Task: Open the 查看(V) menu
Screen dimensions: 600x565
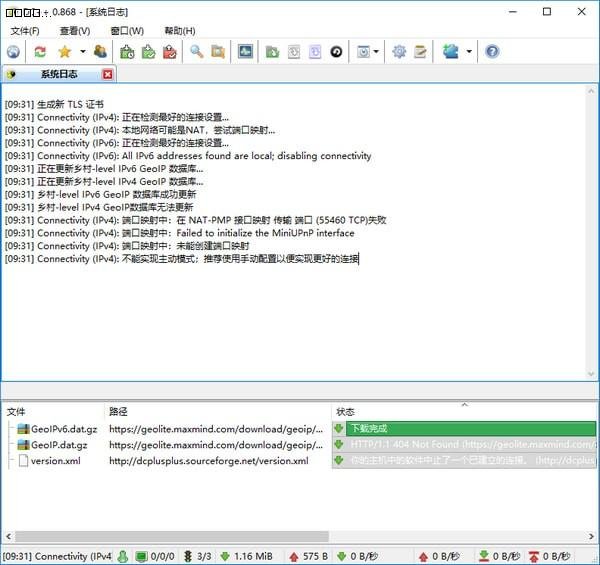Action: click(75, 31)
